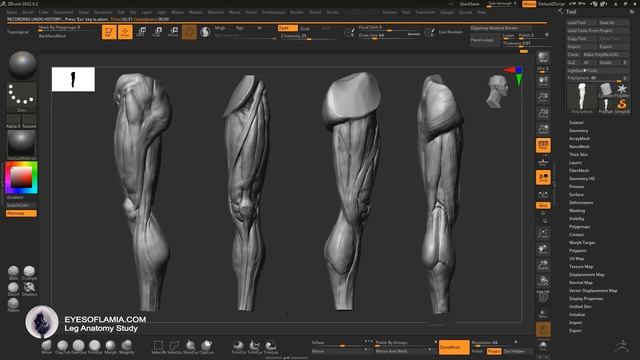Select the TrimDynamic brush

[x=95, y=347]
